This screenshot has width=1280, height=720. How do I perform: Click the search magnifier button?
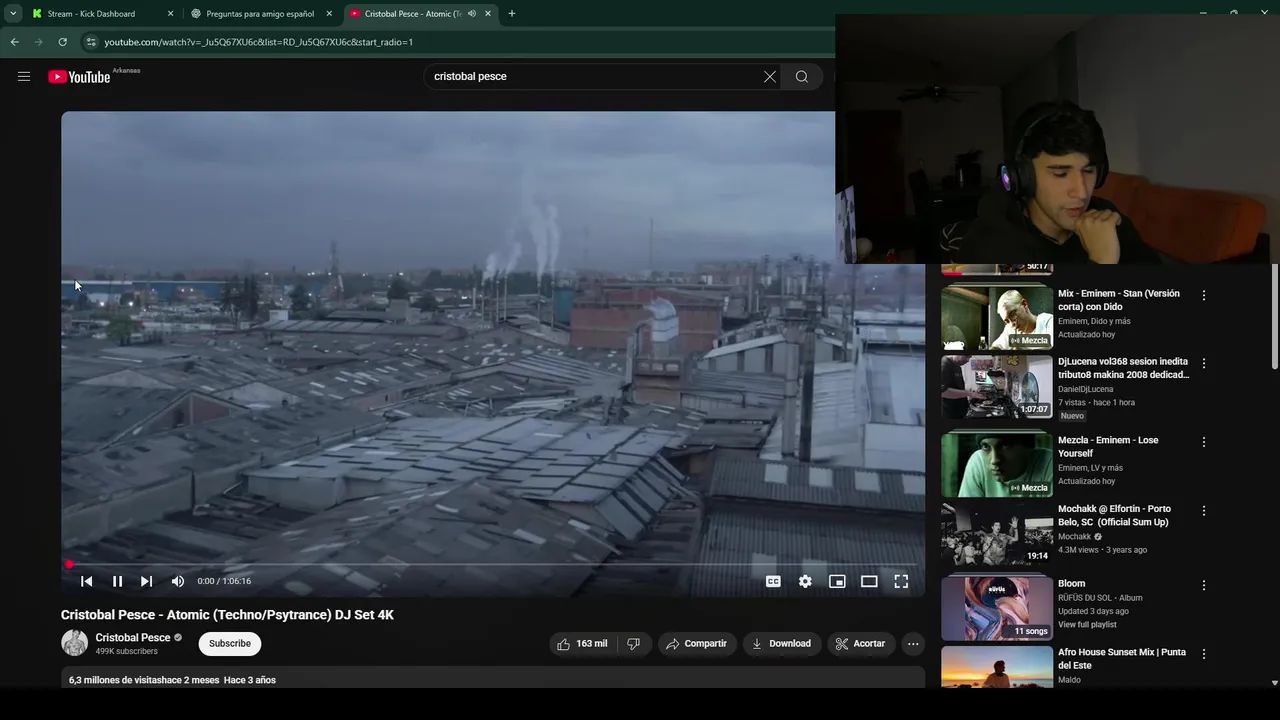(802, 77)
